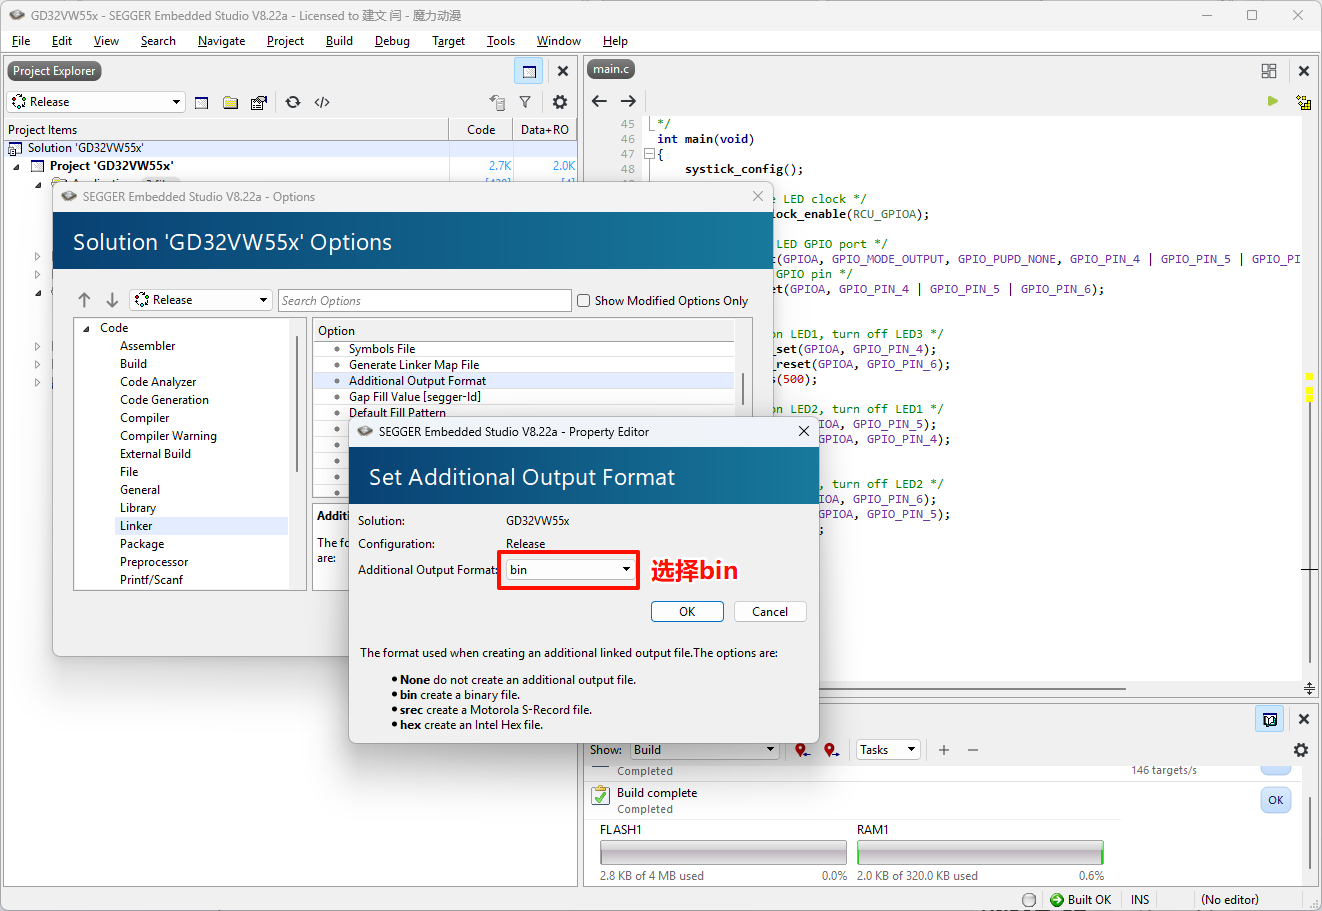This screenshot has width=1322, height=911.
Task: Click the green run arrow in editor toolbar
Action: [1272, 101]
